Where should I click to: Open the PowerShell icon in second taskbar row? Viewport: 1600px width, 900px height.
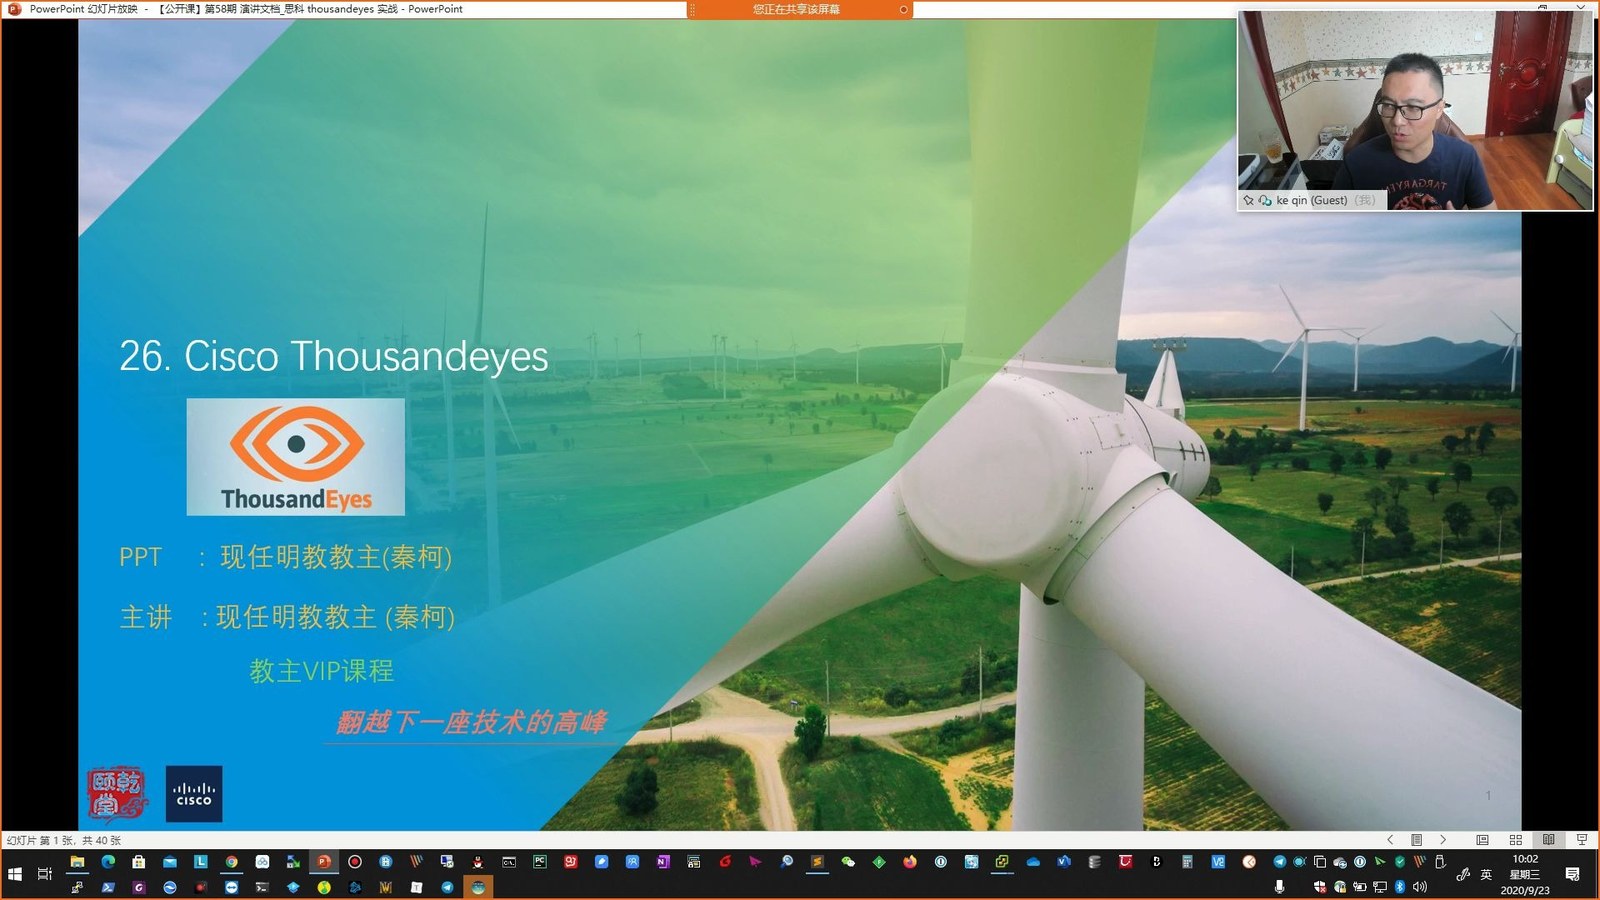pyautogui.click(x=108, y=886)
